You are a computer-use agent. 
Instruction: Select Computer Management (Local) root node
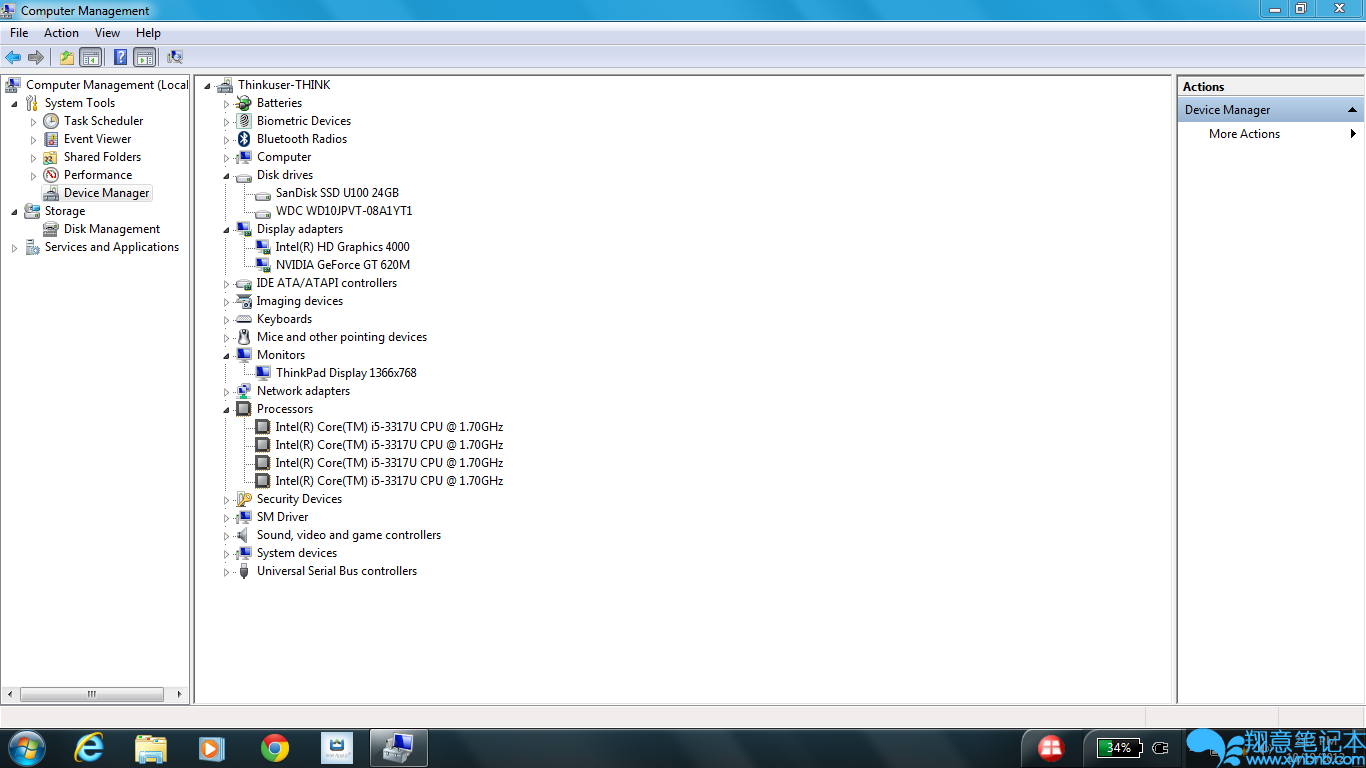107,85
